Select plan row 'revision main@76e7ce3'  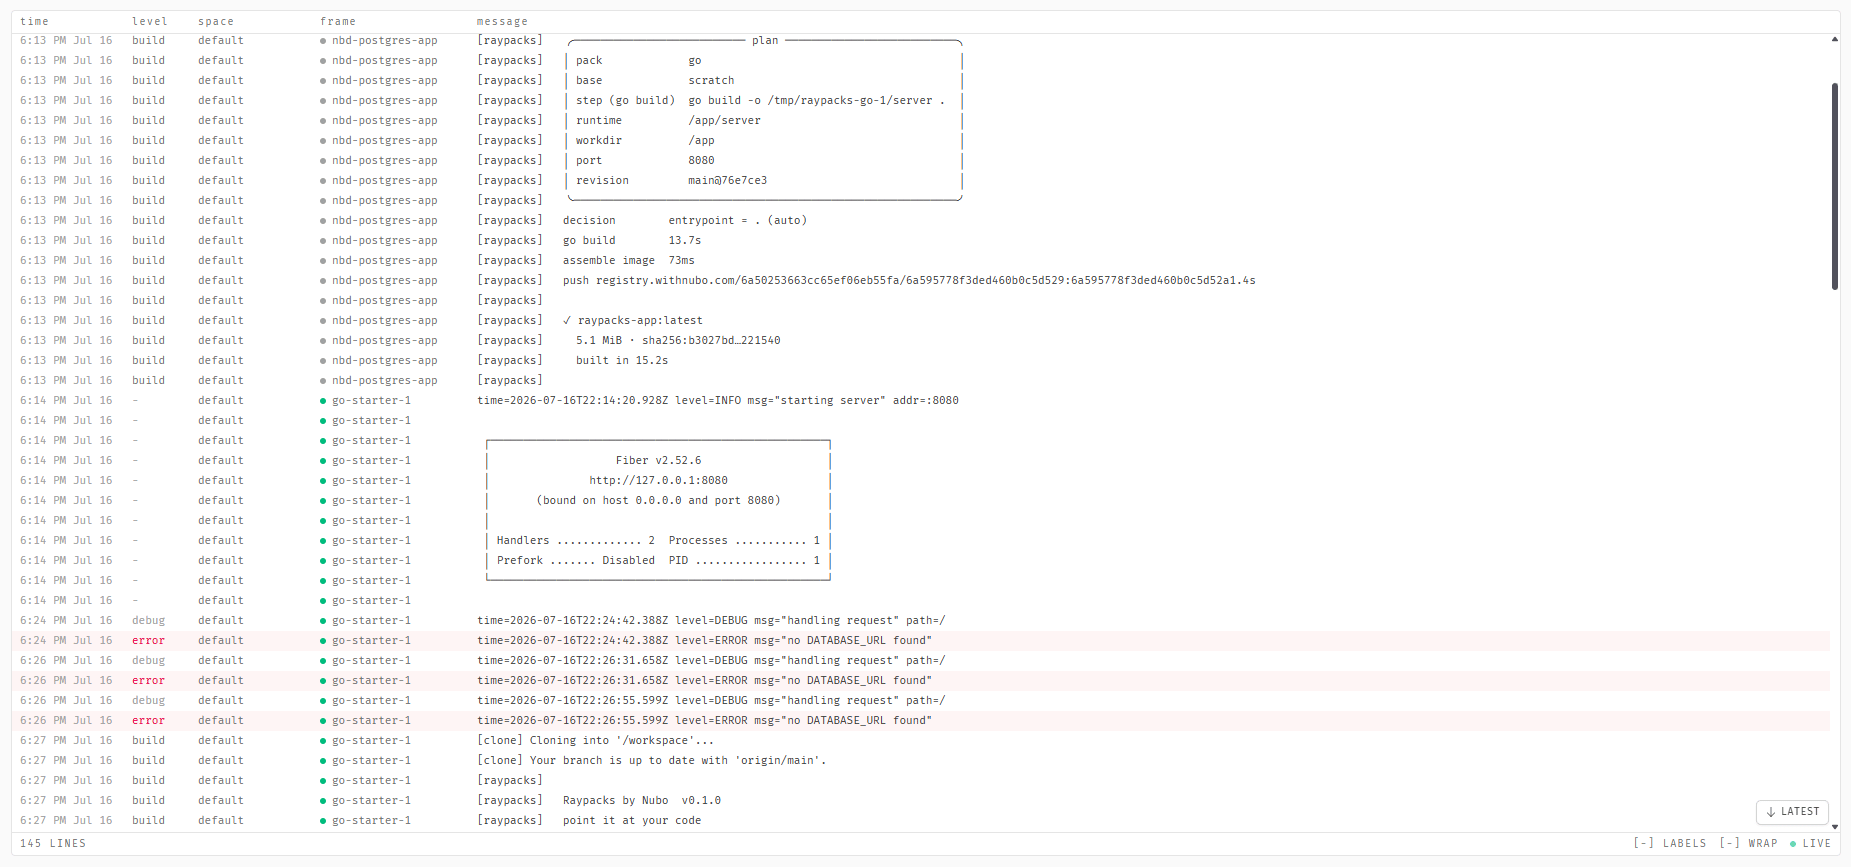click(x=921, y=180)
